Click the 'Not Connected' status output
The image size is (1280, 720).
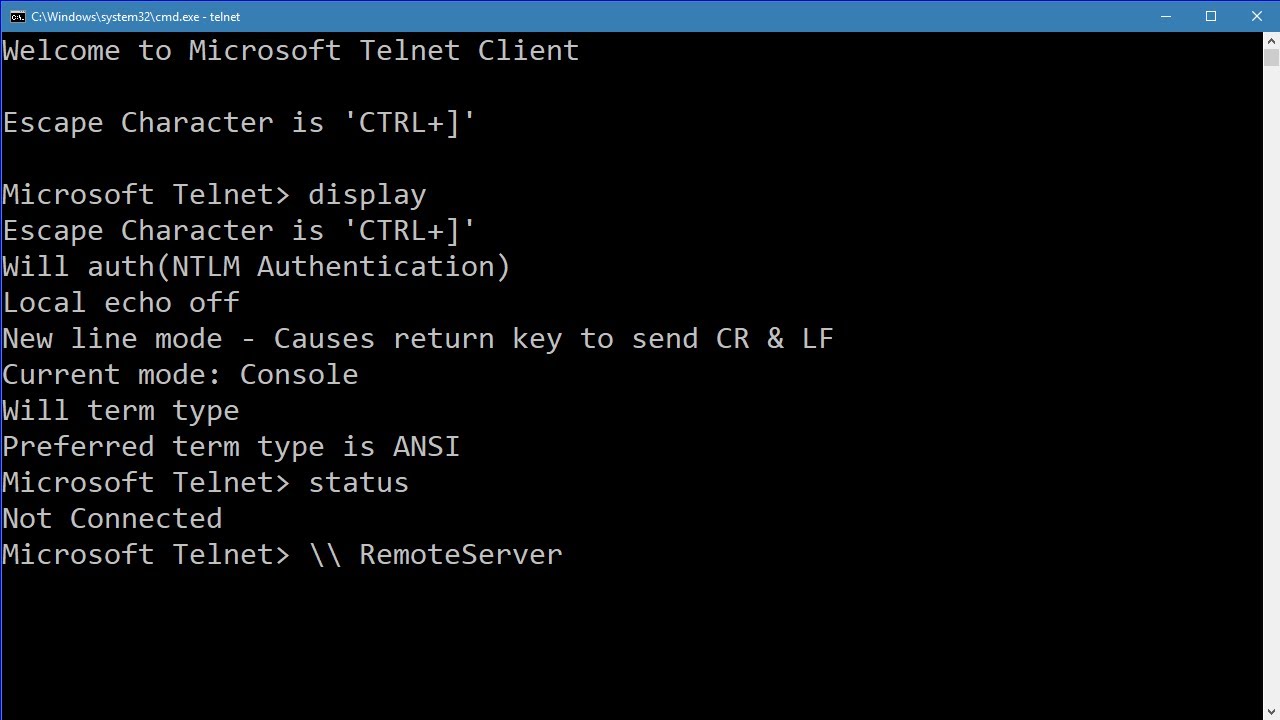[x=112, y=519]
